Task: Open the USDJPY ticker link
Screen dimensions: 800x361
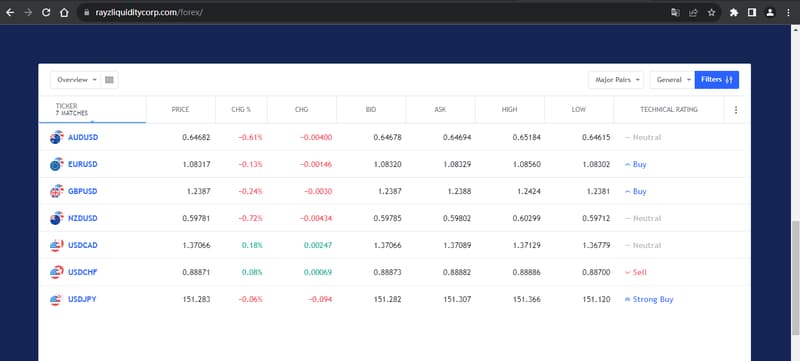Action: [x=82, y=299]
